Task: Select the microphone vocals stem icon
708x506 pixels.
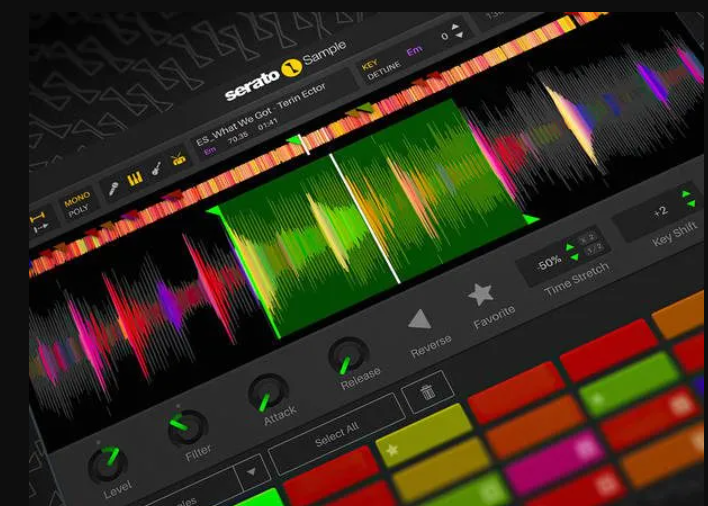Action: [113, 188]
